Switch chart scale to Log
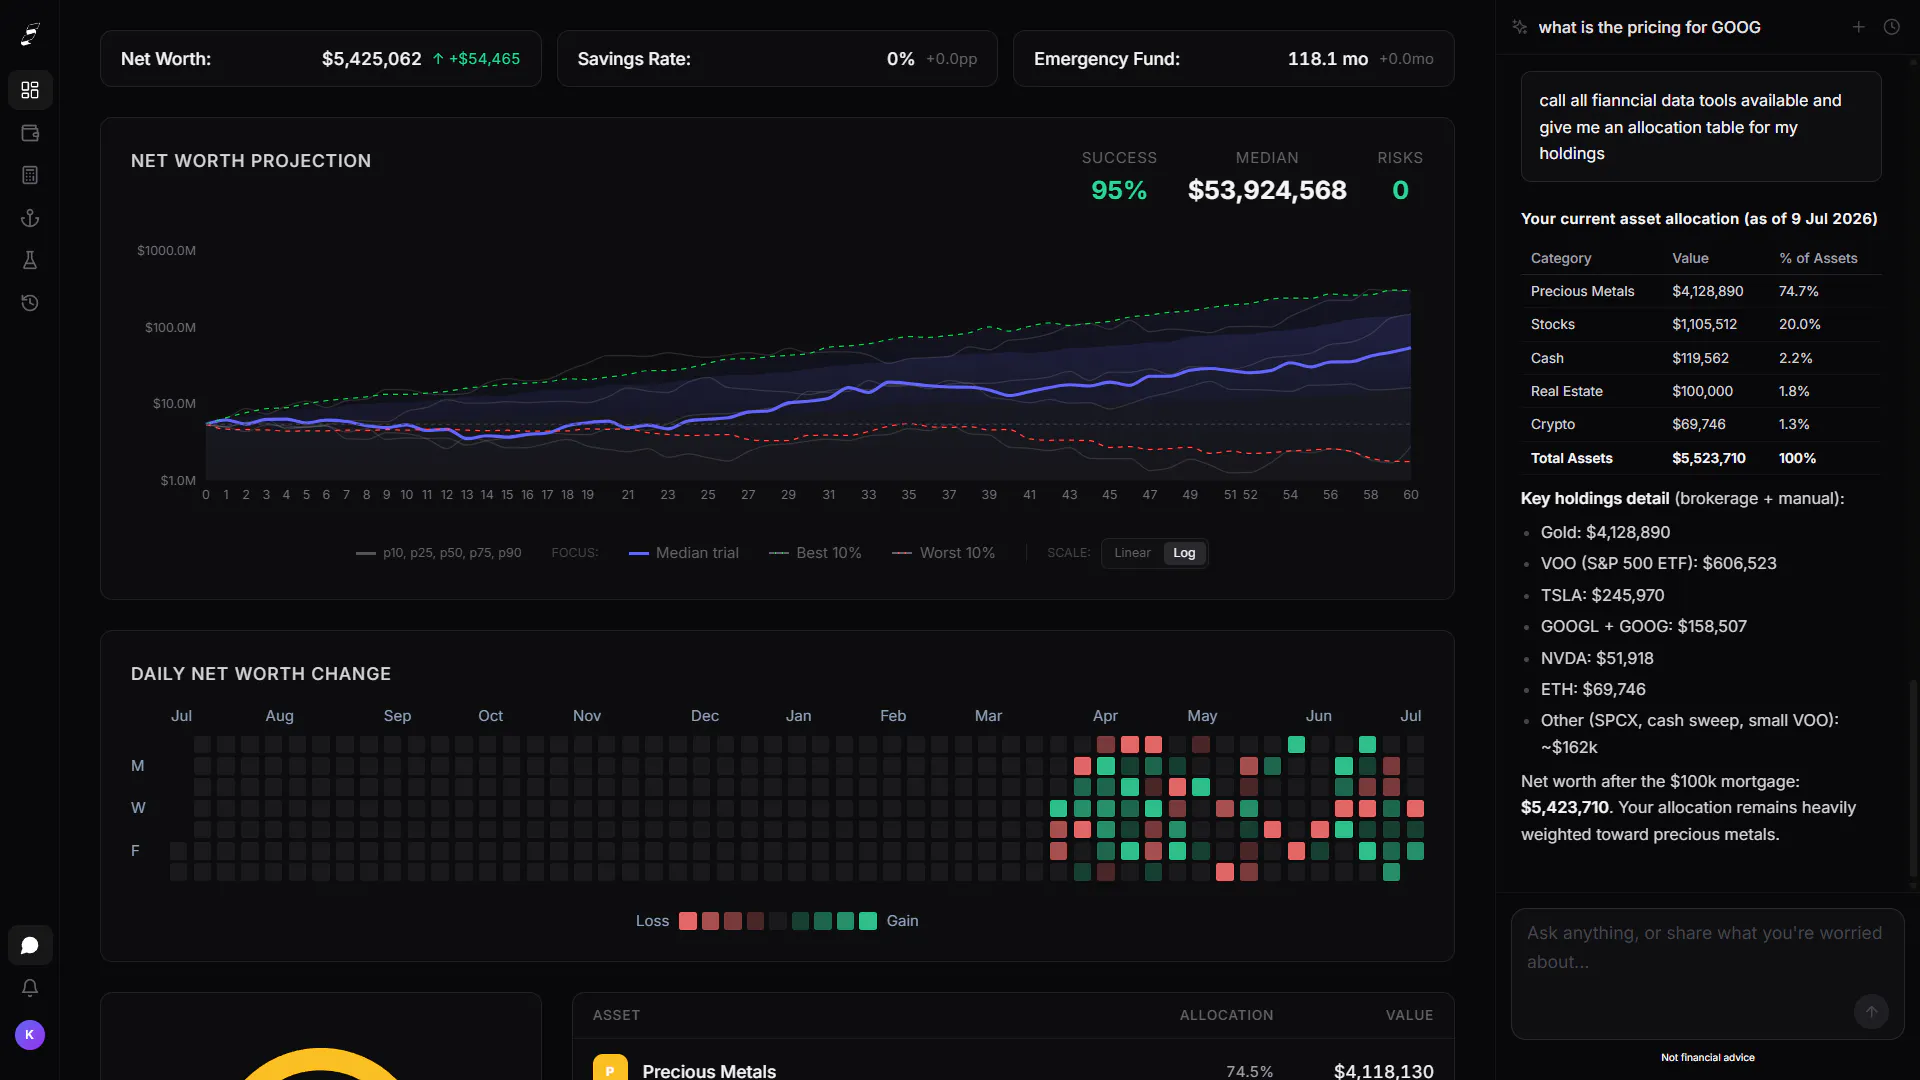This screenshot has width=1920, height=1080. pos(1184,553)
